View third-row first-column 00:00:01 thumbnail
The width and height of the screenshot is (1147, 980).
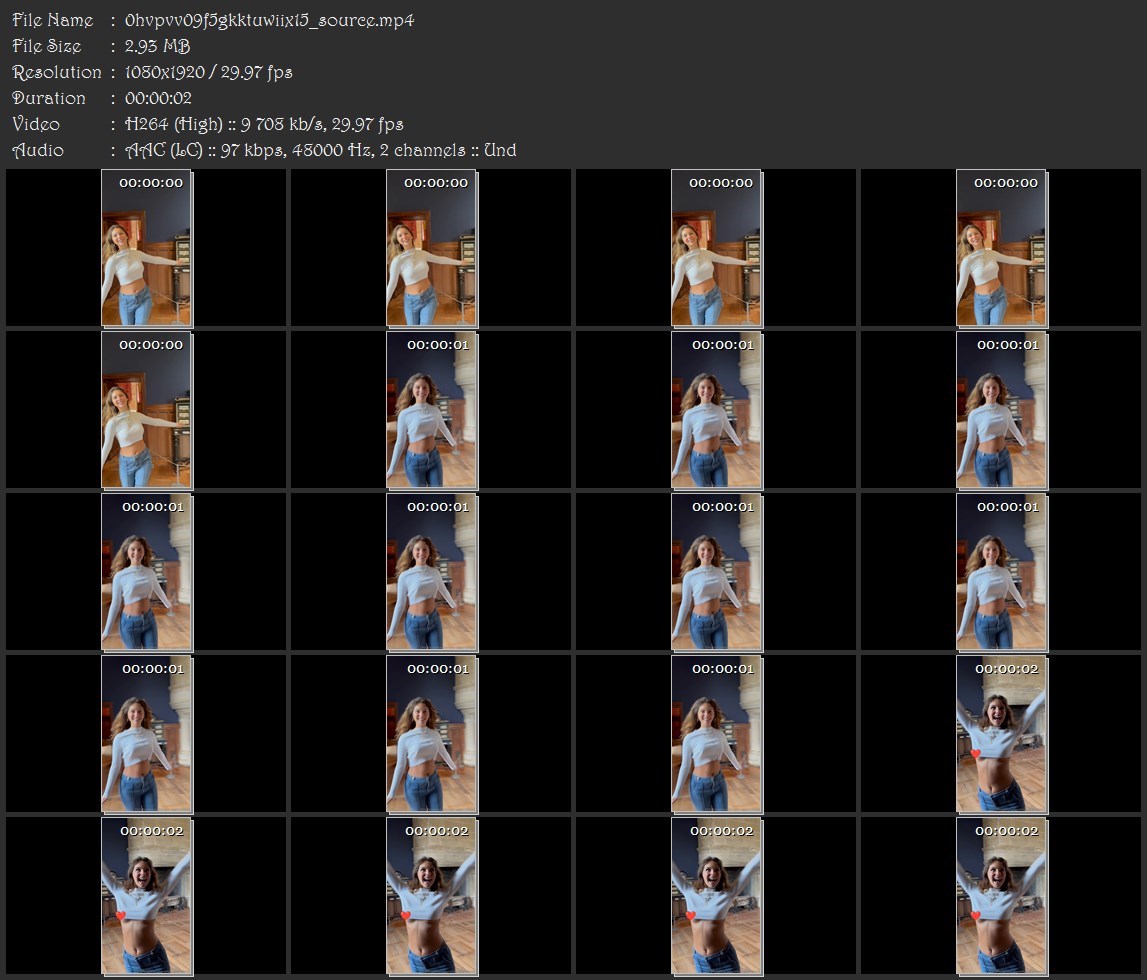coord(147,572)
